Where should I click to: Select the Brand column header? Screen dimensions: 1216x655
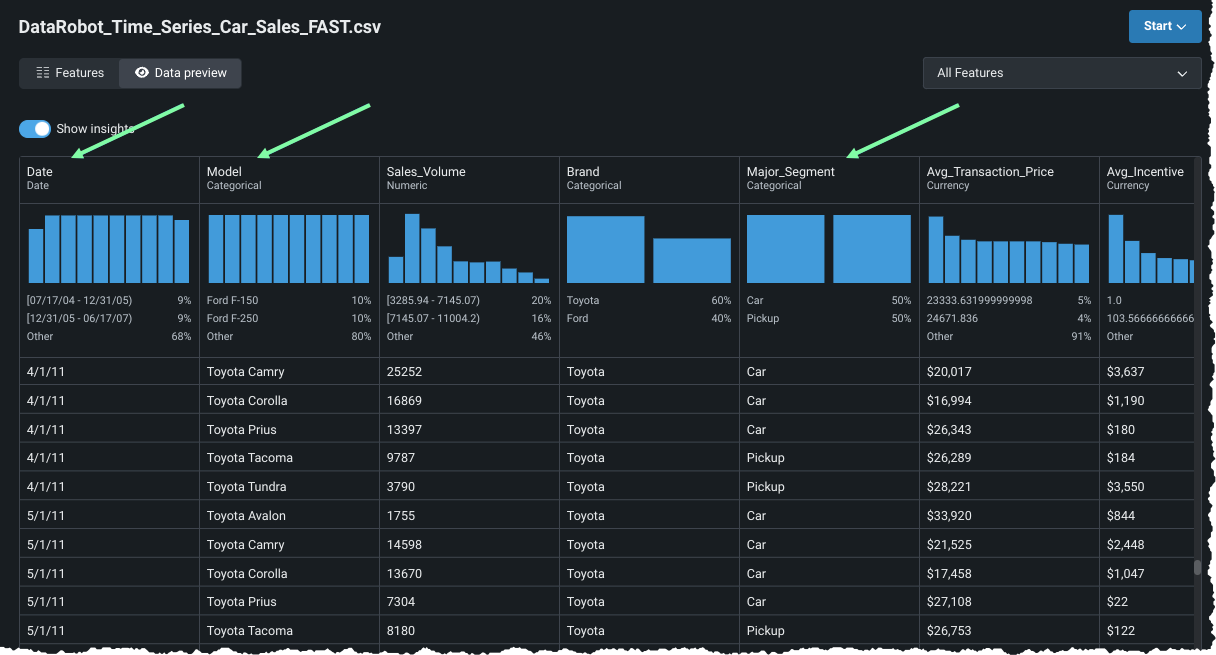pos(583,172)
